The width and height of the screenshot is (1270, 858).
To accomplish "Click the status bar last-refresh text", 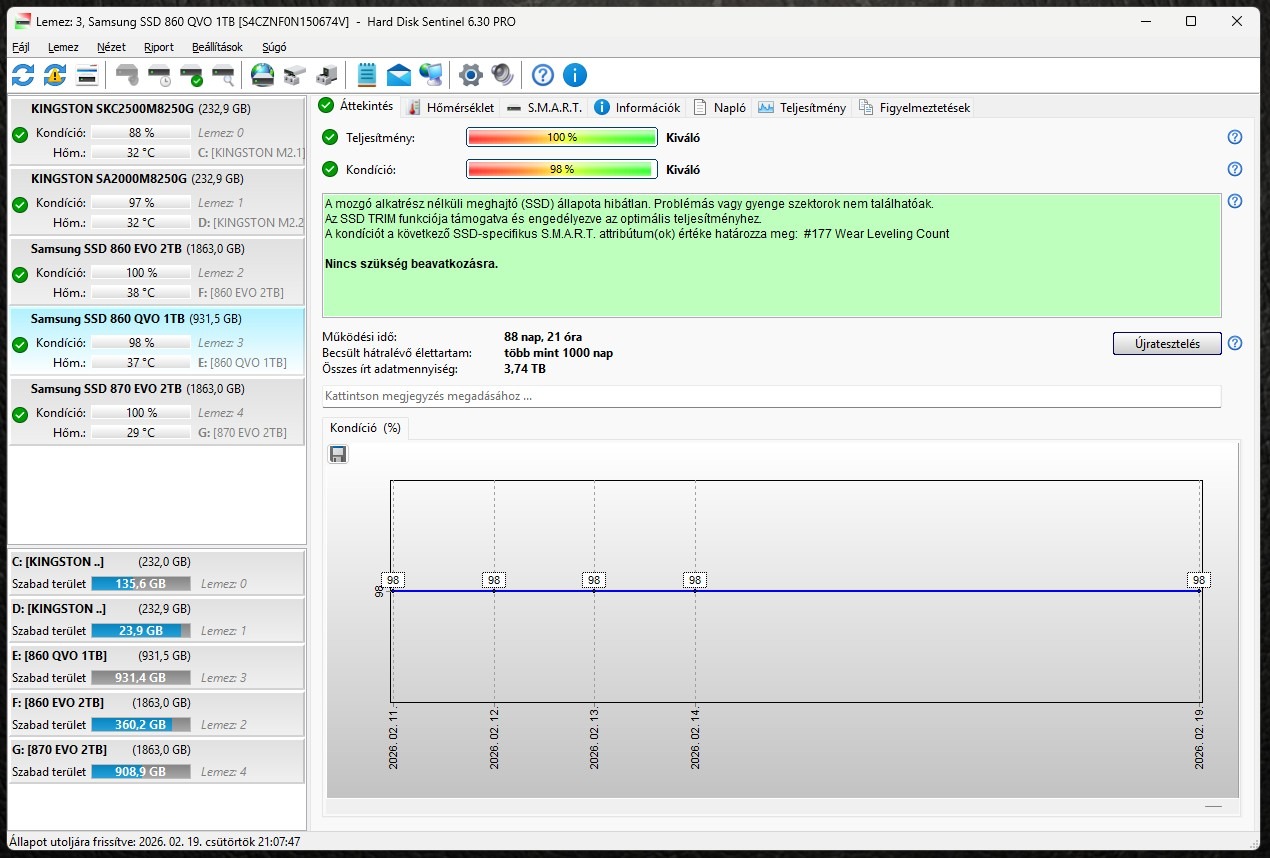I will point(155,842).
